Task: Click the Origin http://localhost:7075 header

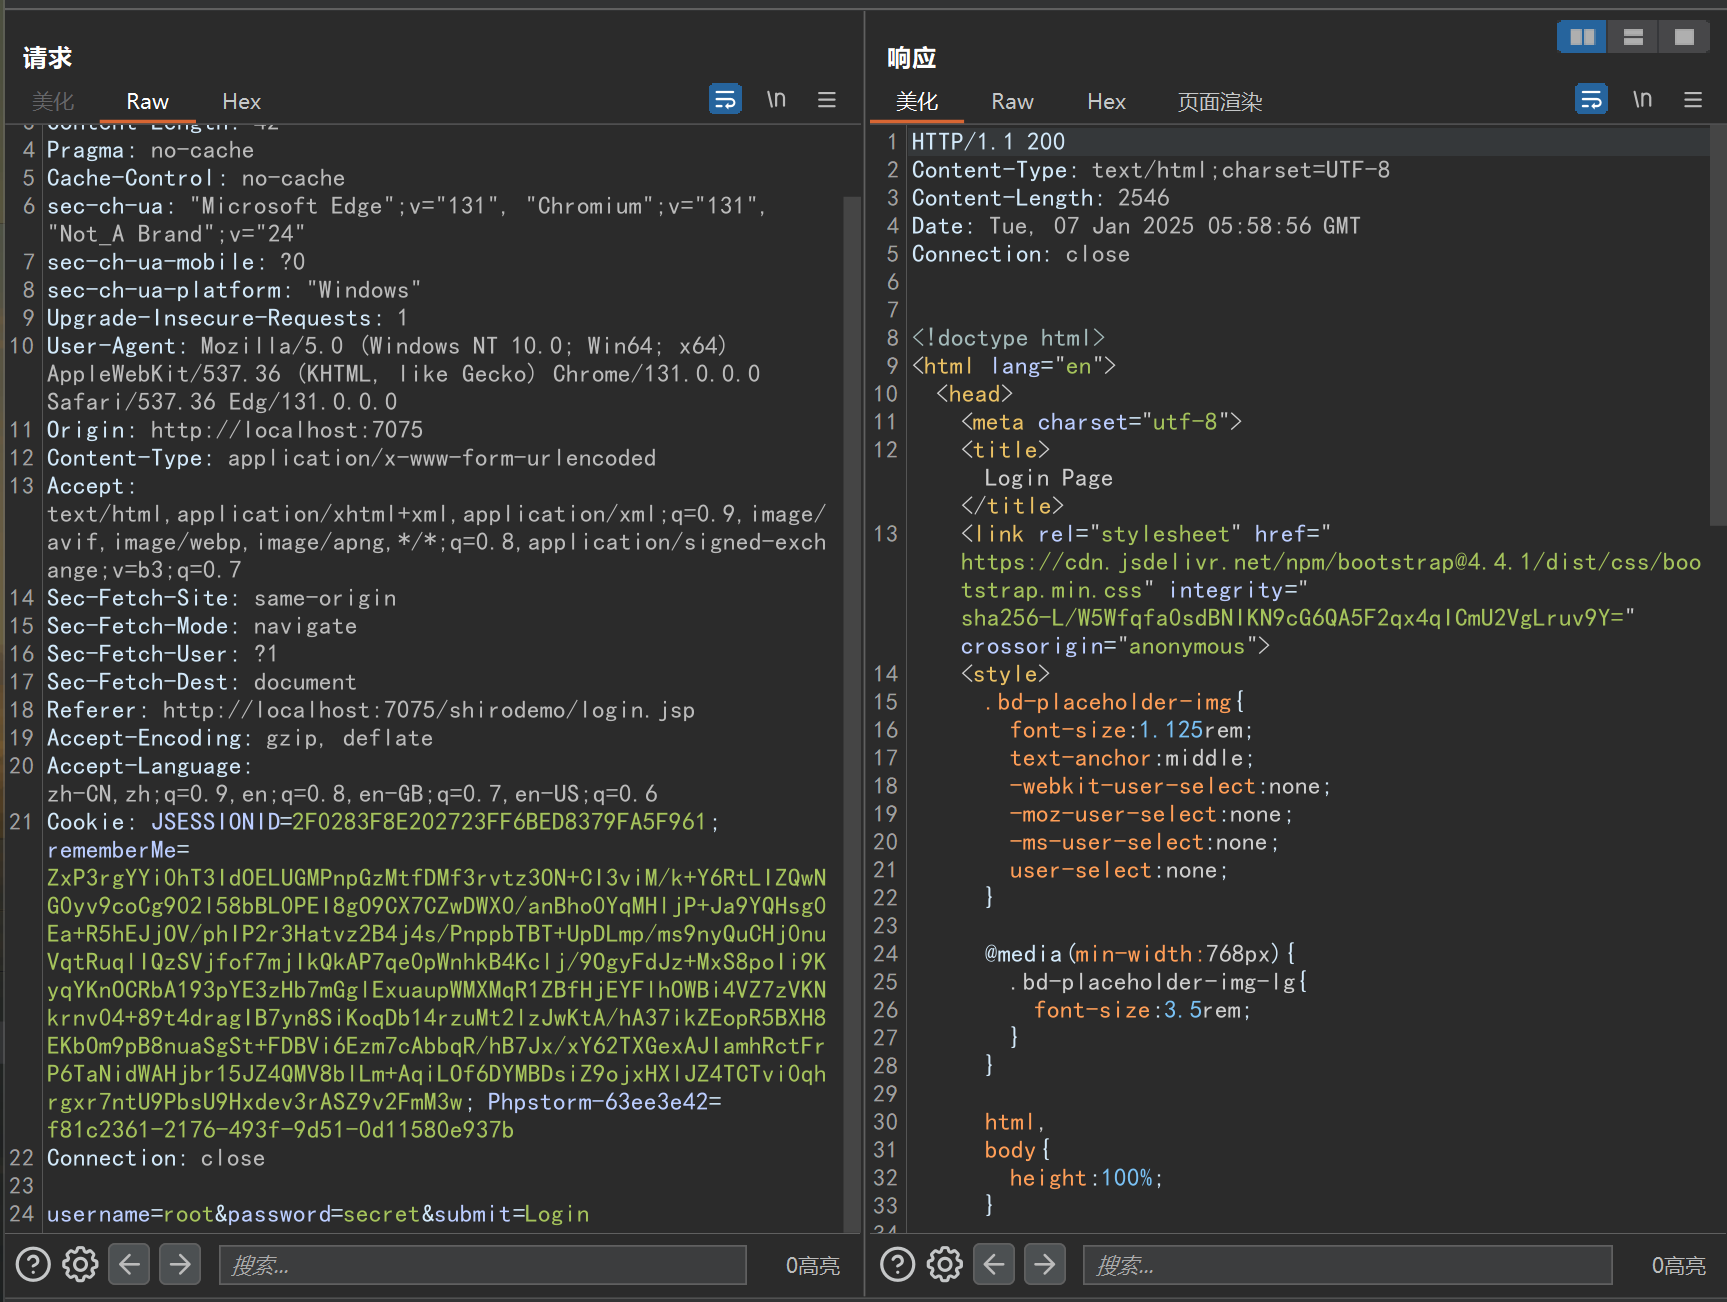Action: pyautogui.click(x=235, y=430)
